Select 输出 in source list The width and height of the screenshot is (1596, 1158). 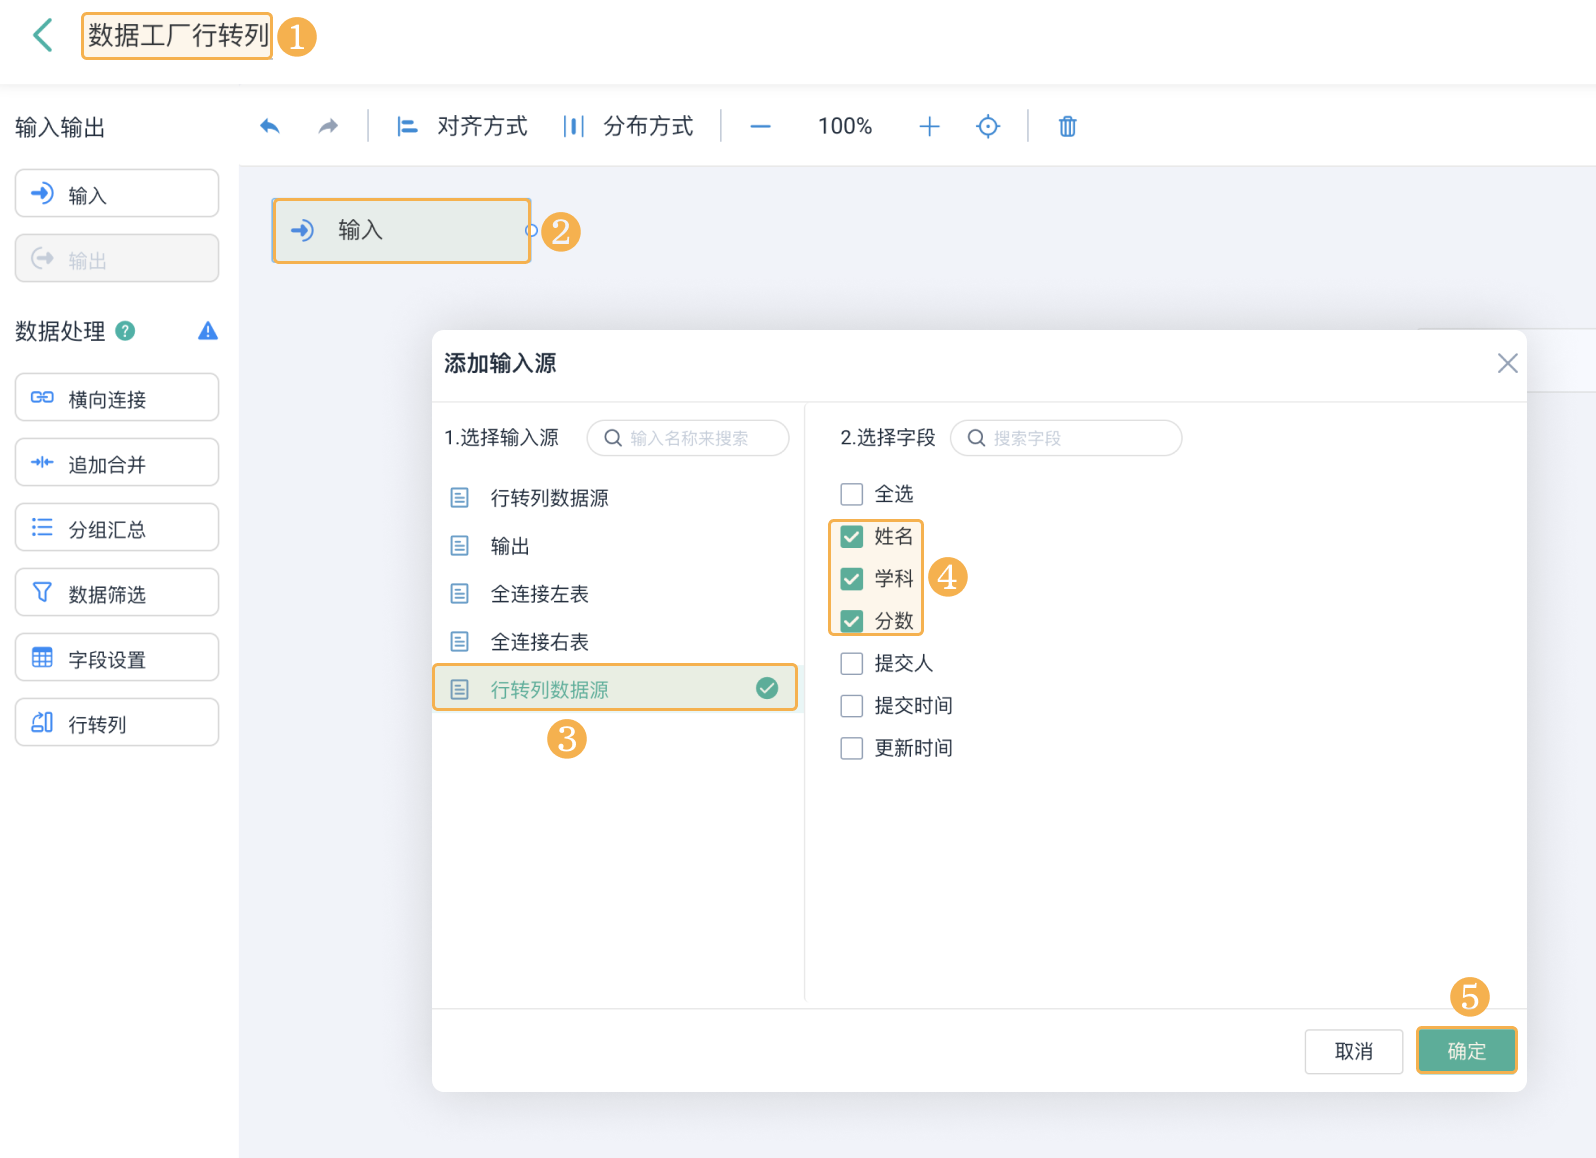[616, 546]
